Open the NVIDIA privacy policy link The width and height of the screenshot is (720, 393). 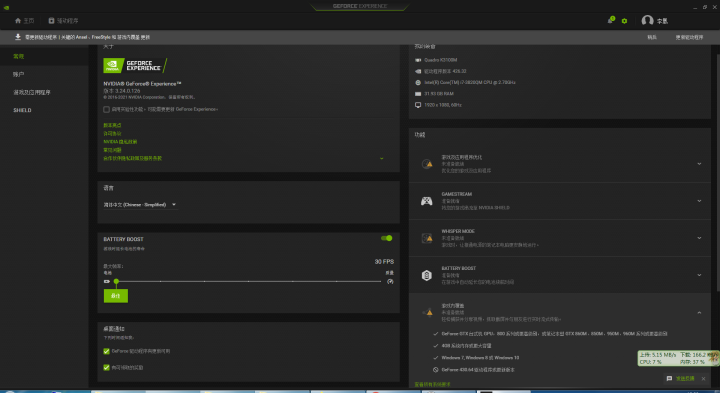(x=120, y=142)
